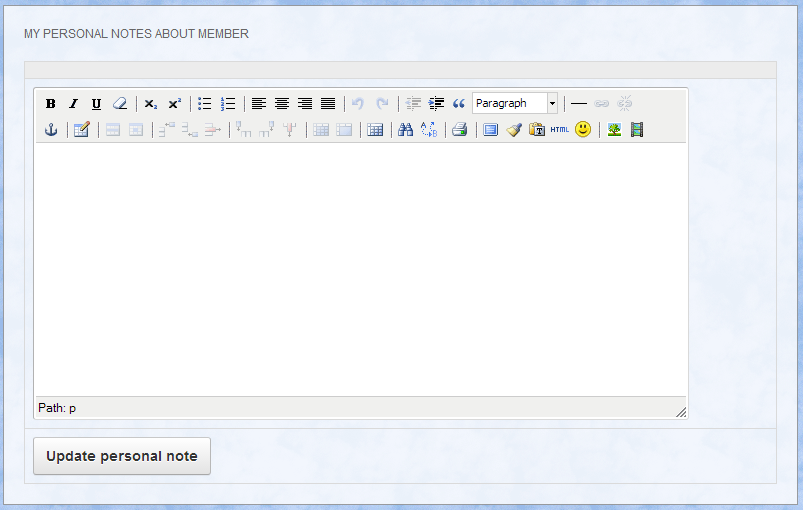Toggle bold formatting

coord(51,104)
